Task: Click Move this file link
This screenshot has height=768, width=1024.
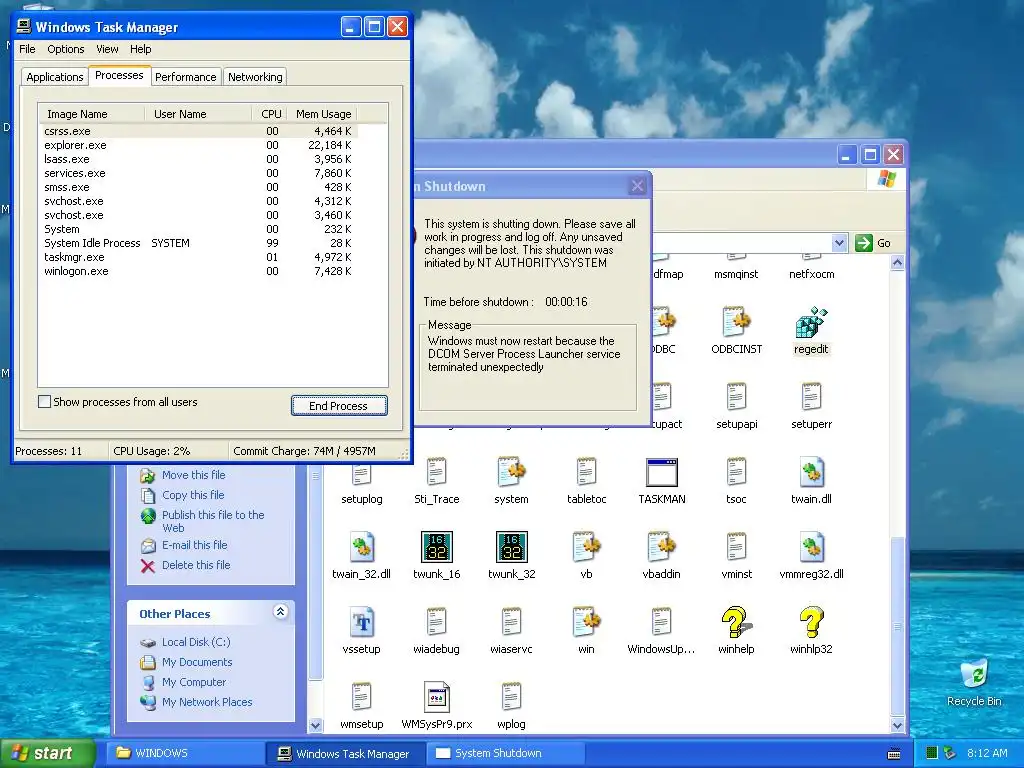Action: [193, 475]
